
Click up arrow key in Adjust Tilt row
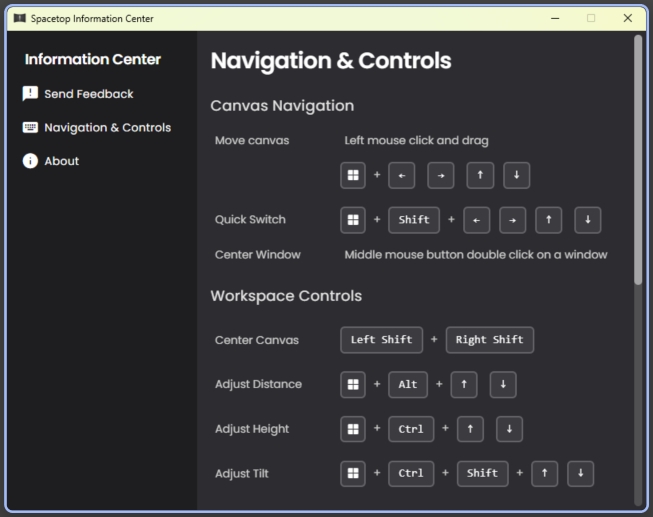[544, 474]
